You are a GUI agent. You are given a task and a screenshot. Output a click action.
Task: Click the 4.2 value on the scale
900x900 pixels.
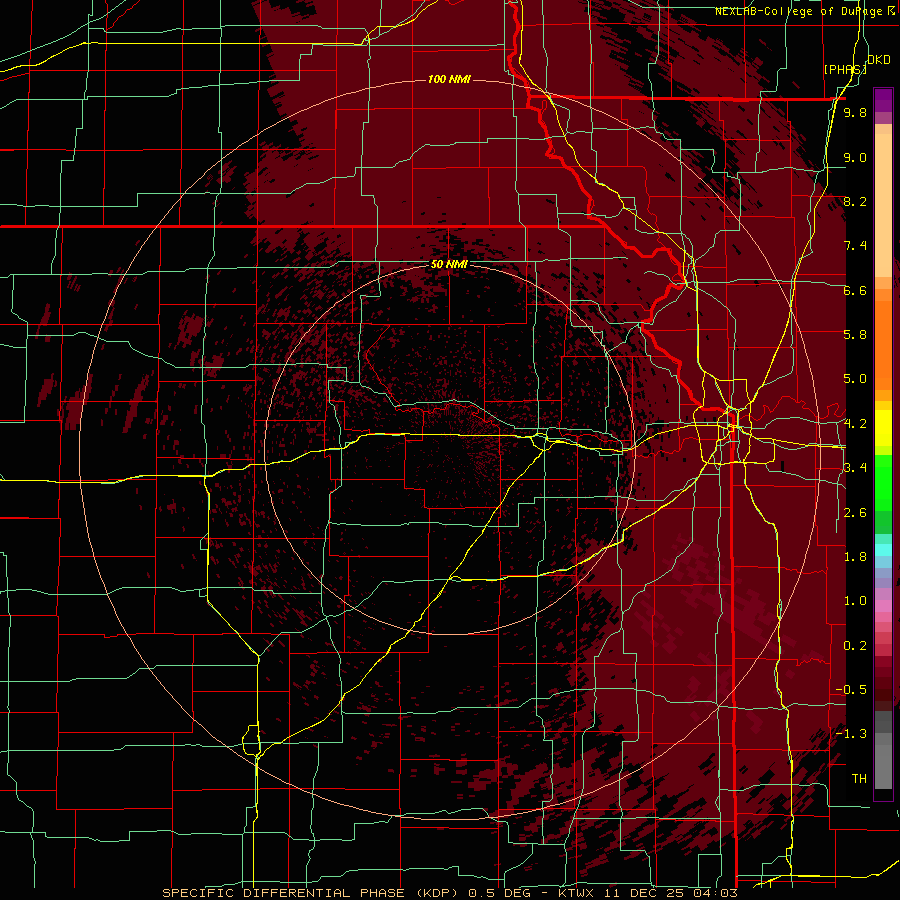pyautogui.click(x=855, y=424)
